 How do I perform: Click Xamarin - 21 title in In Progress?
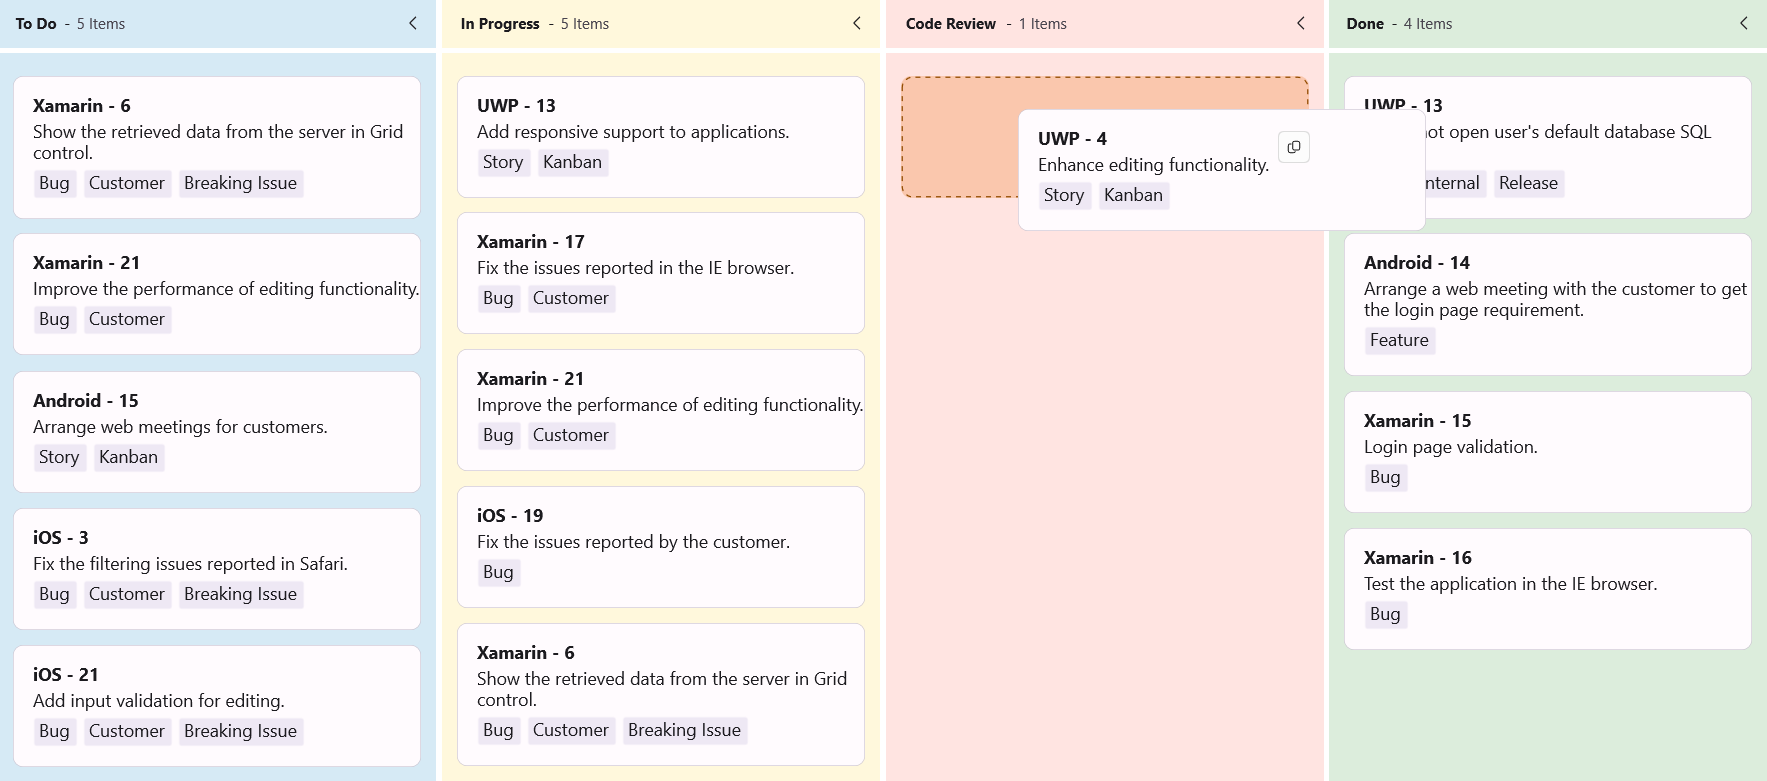pyautogui.click(x=530, y=378)
